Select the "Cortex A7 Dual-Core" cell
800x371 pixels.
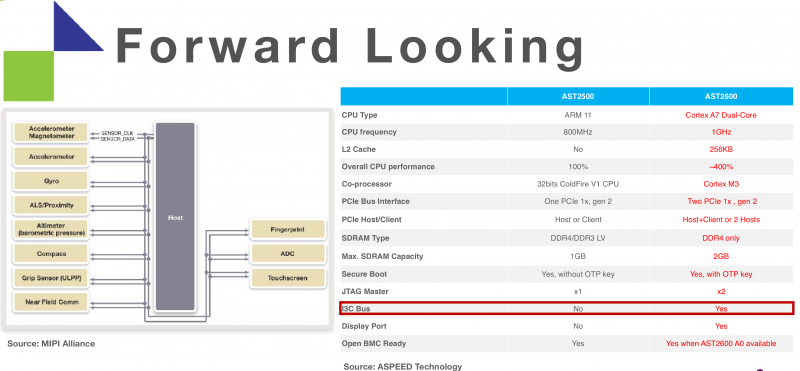click(721, 115)
